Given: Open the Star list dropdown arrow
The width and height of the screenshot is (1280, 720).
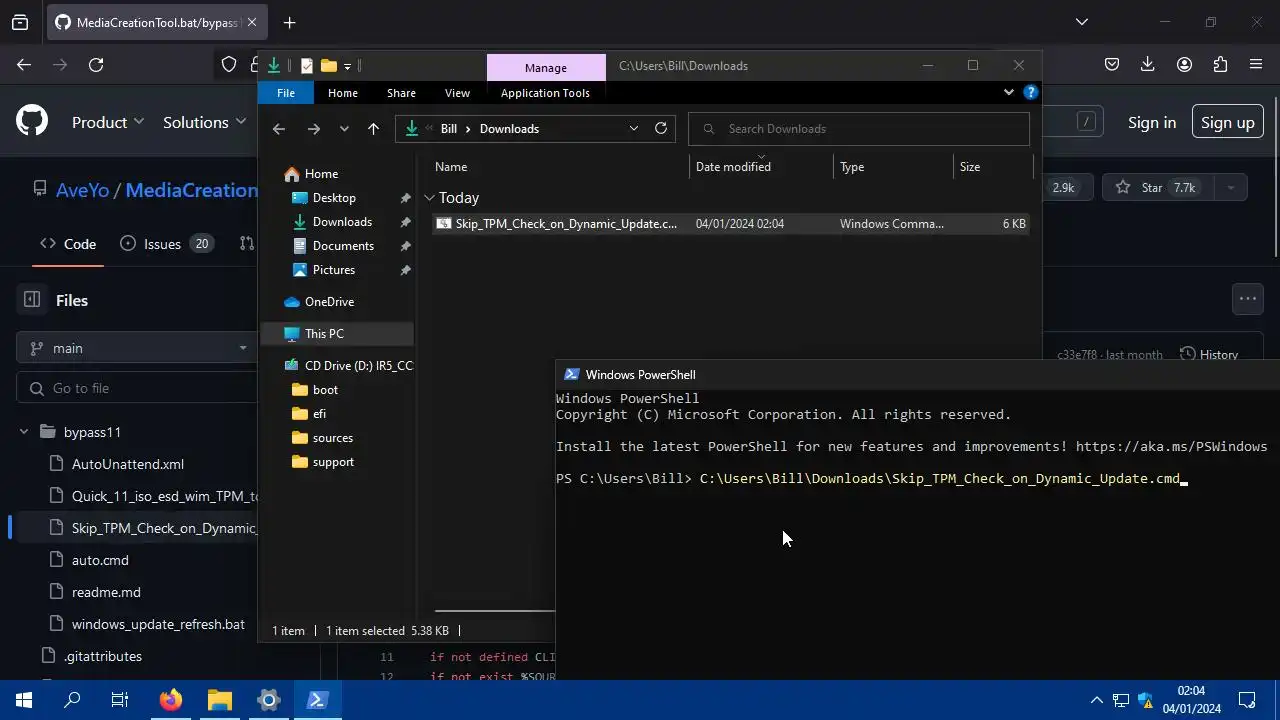Looking at the screenshot, I should [1230, 187].
